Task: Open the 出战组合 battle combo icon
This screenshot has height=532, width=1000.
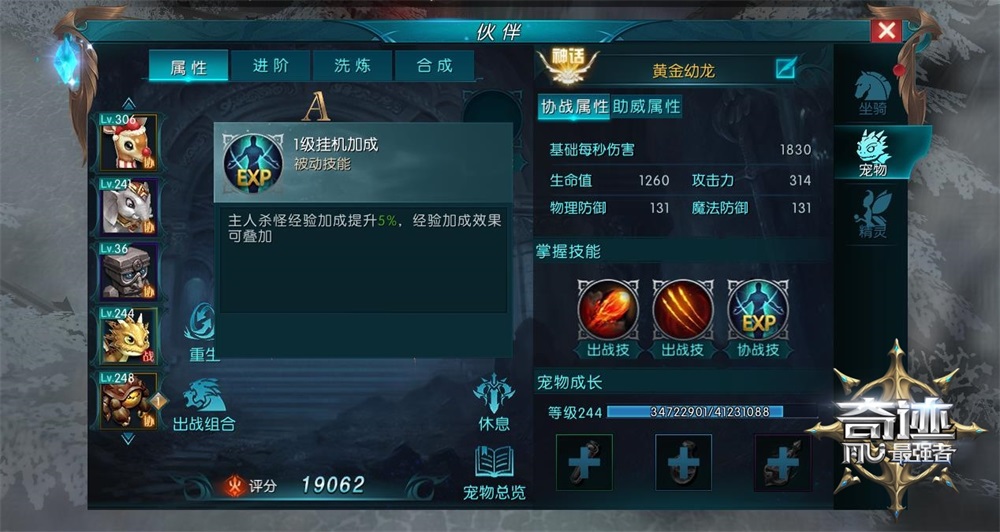Action: [x=204, y=404]
